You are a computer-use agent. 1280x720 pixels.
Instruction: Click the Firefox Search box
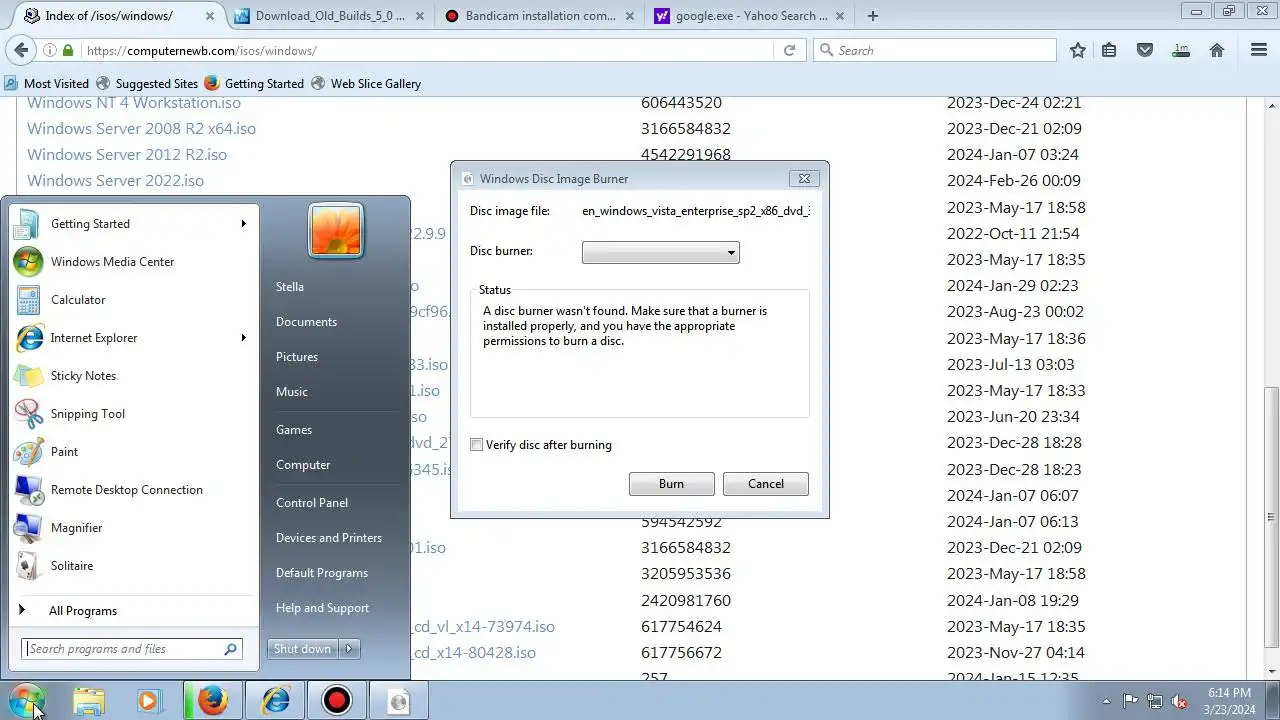(935, 50)
